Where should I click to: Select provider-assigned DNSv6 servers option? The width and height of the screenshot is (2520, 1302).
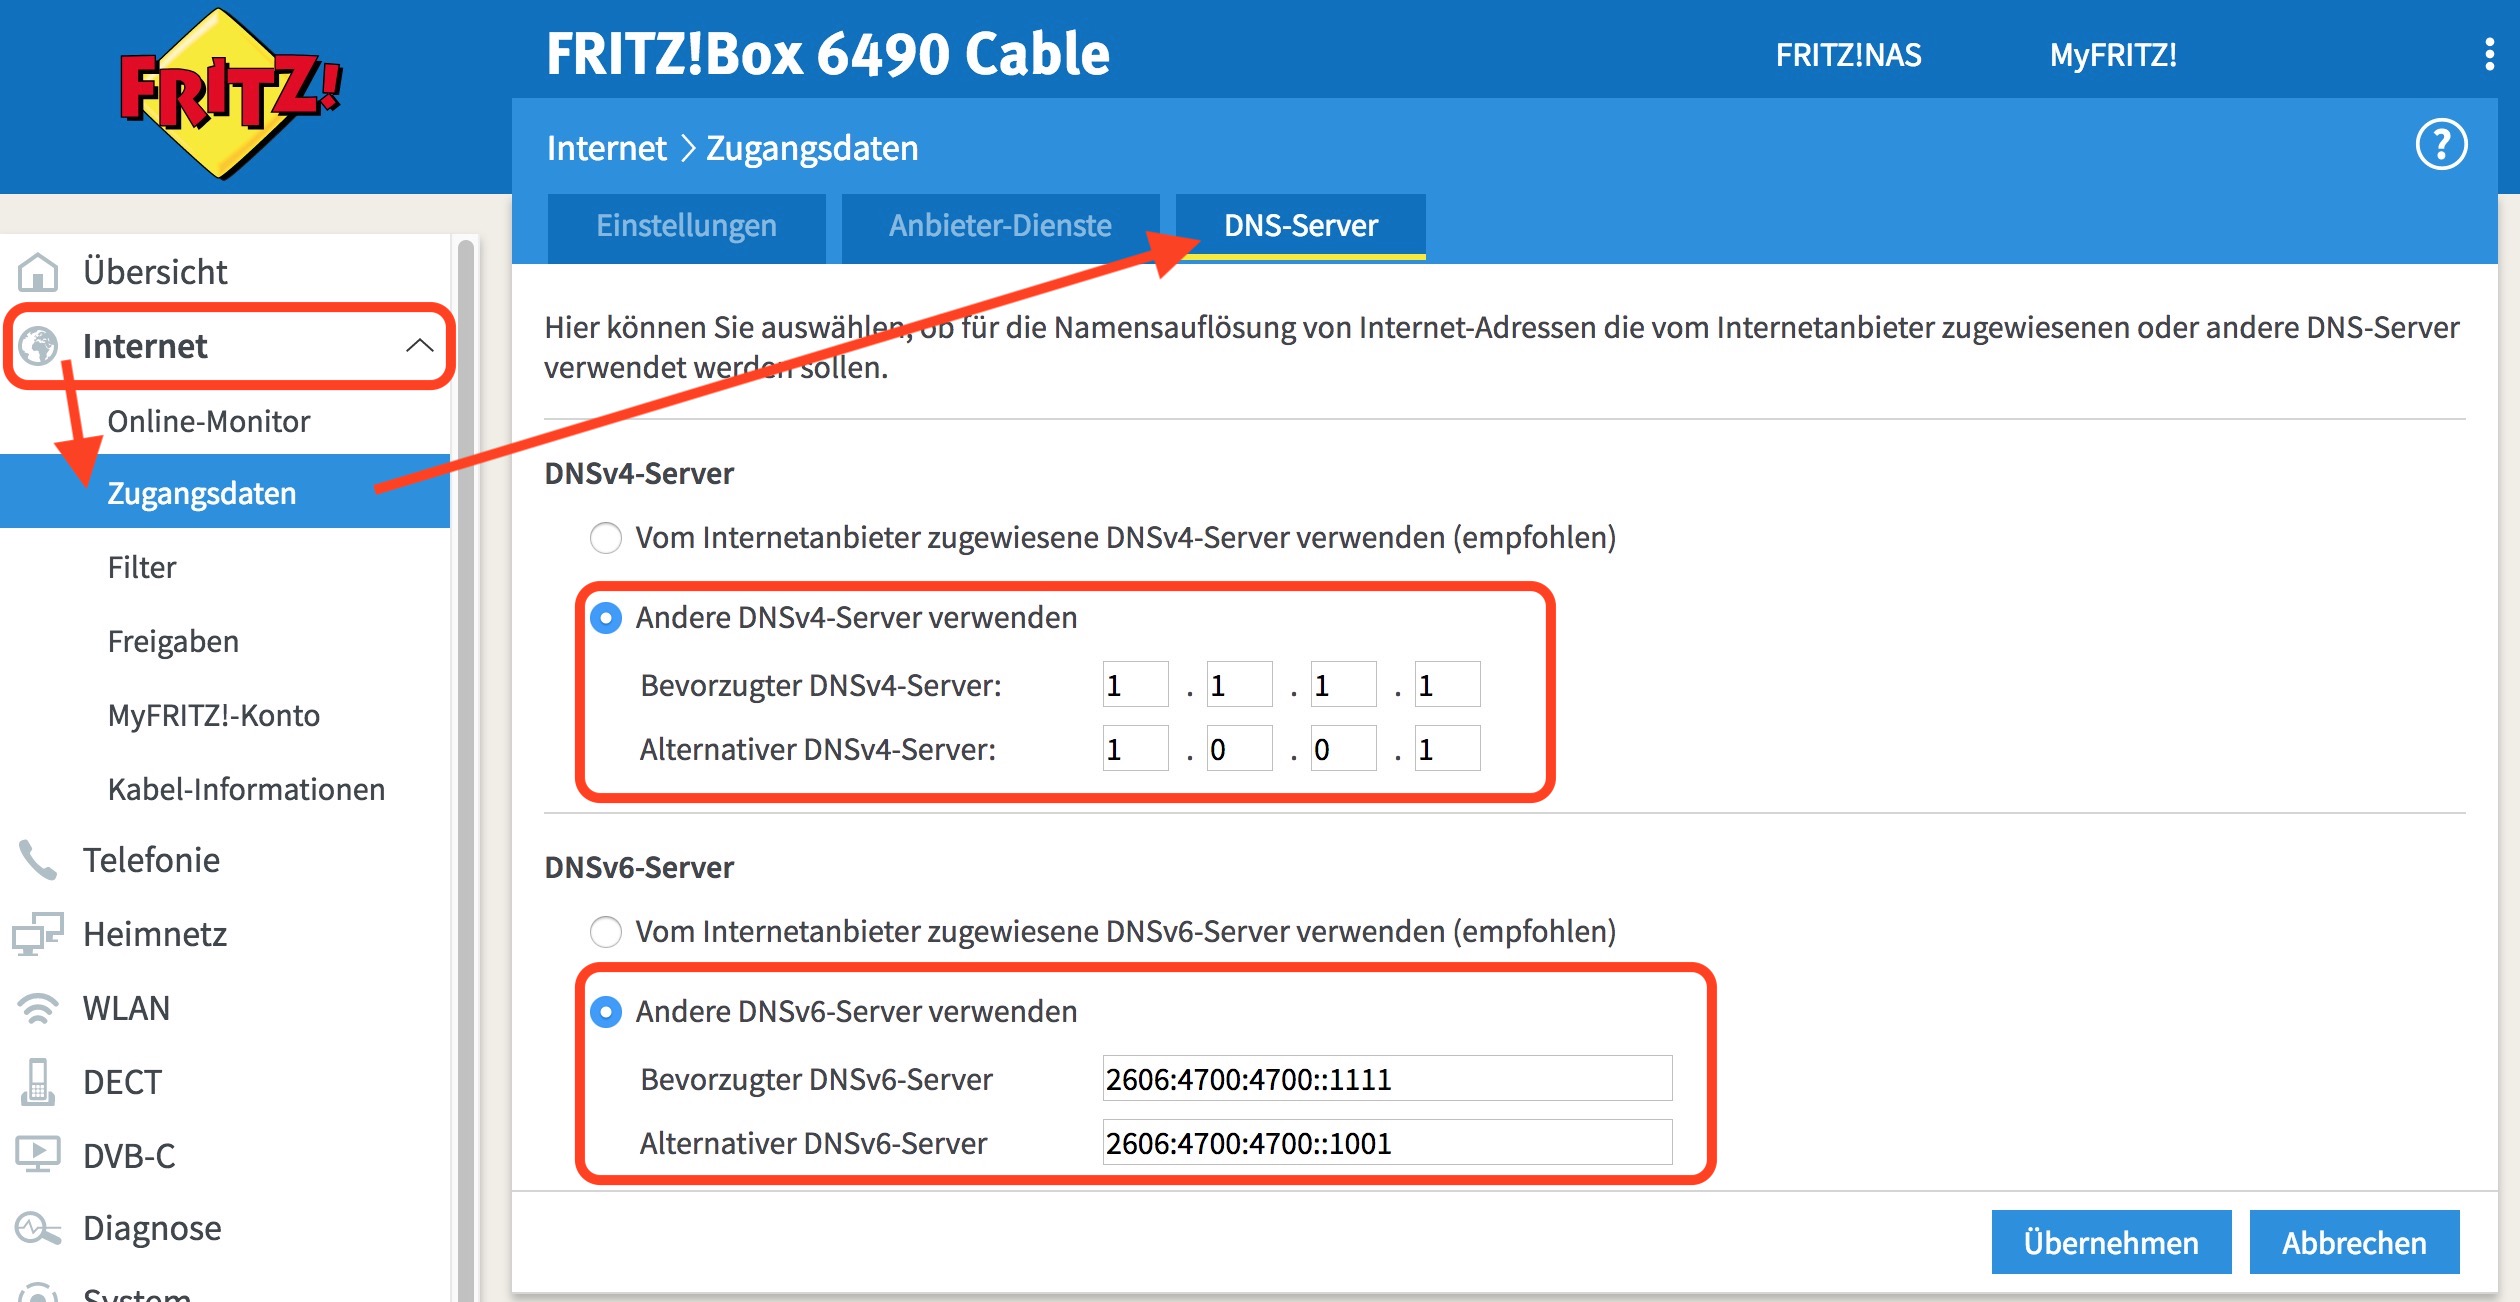click(x=605, y=932)
